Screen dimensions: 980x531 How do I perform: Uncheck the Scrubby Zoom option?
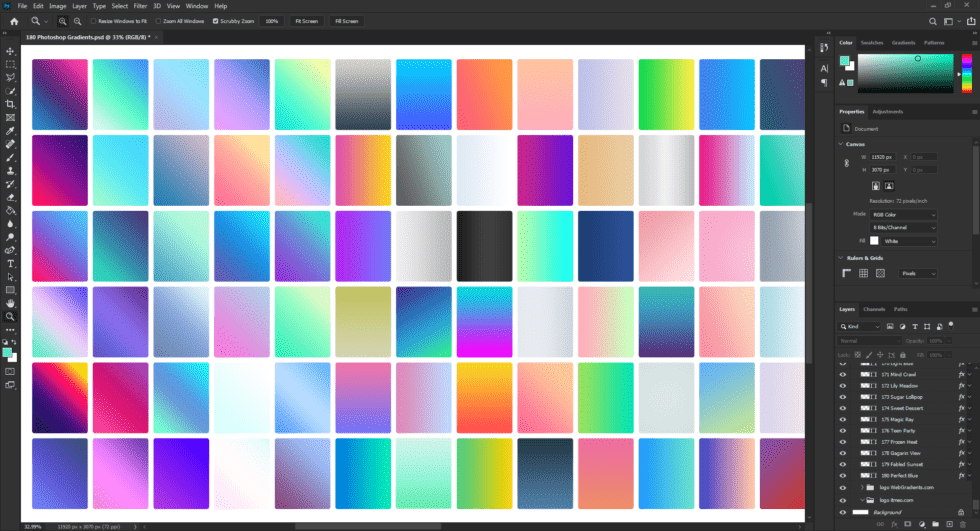tap(215, 20)
